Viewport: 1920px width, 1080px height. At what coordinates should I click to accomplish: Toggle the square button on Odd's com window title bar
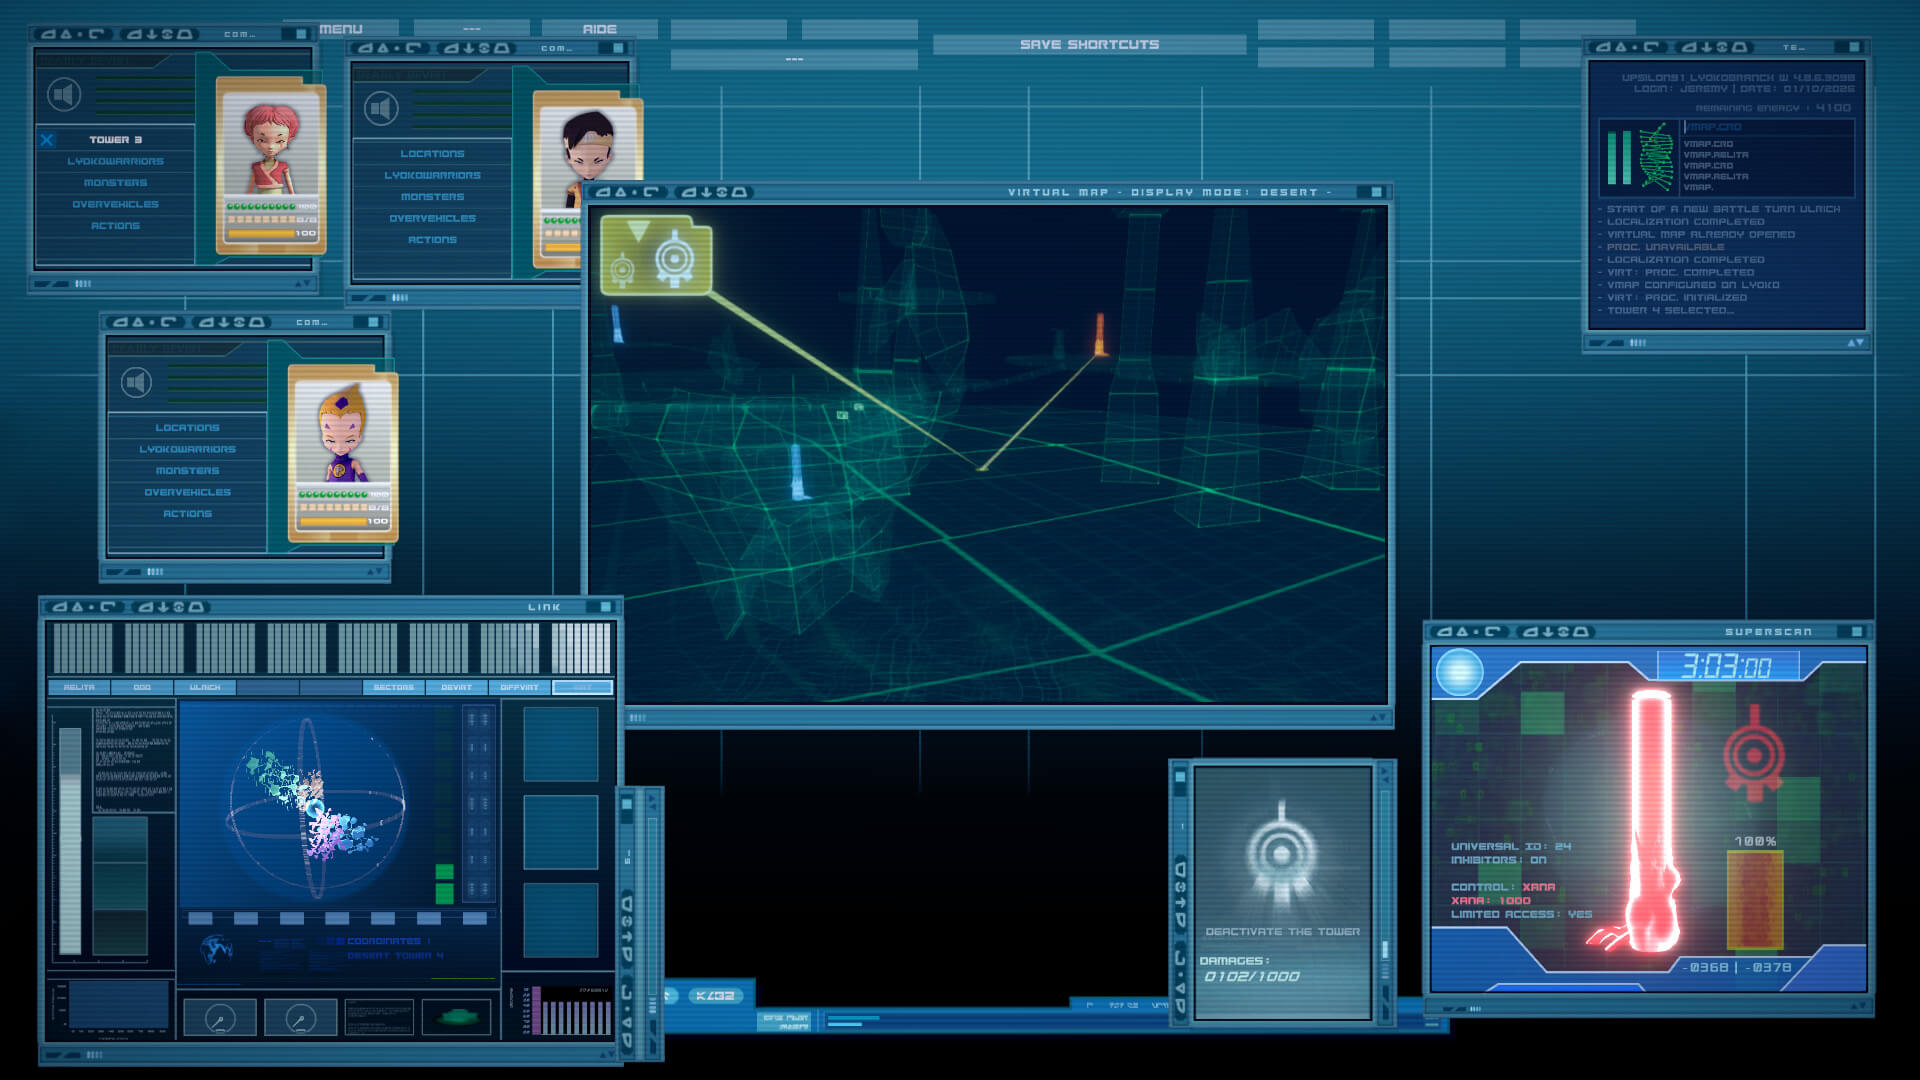373,322
